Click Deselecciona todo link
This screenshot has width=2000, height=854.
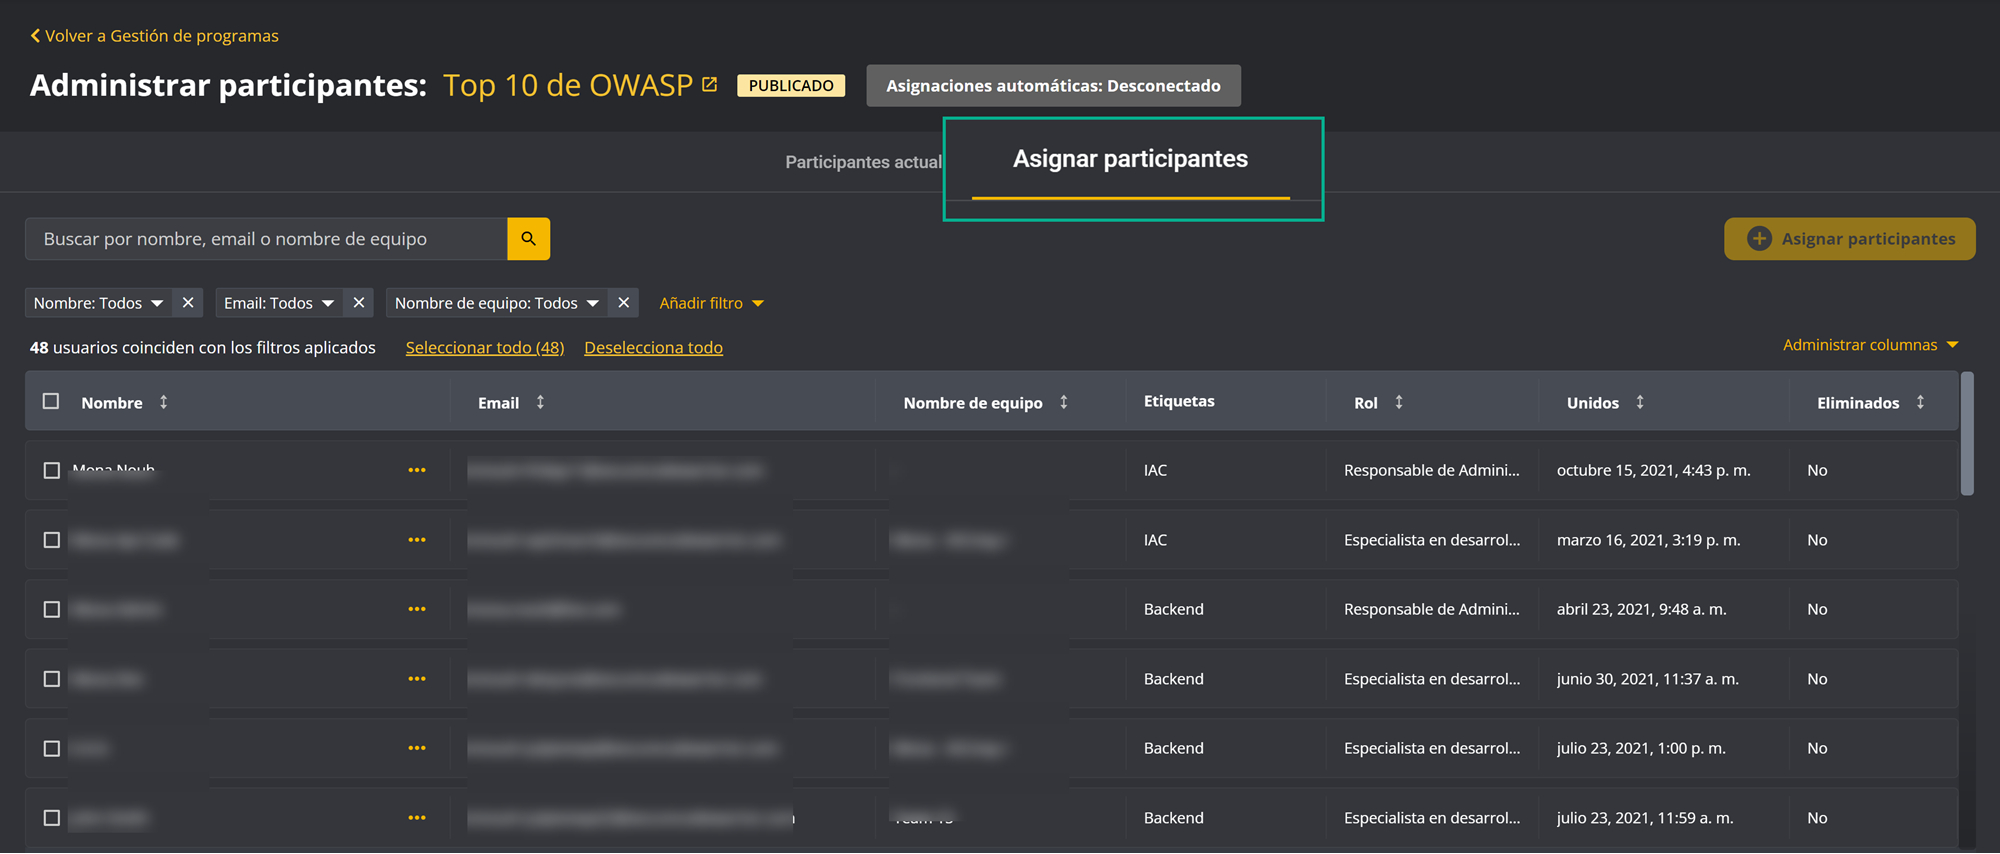[653, 347]
